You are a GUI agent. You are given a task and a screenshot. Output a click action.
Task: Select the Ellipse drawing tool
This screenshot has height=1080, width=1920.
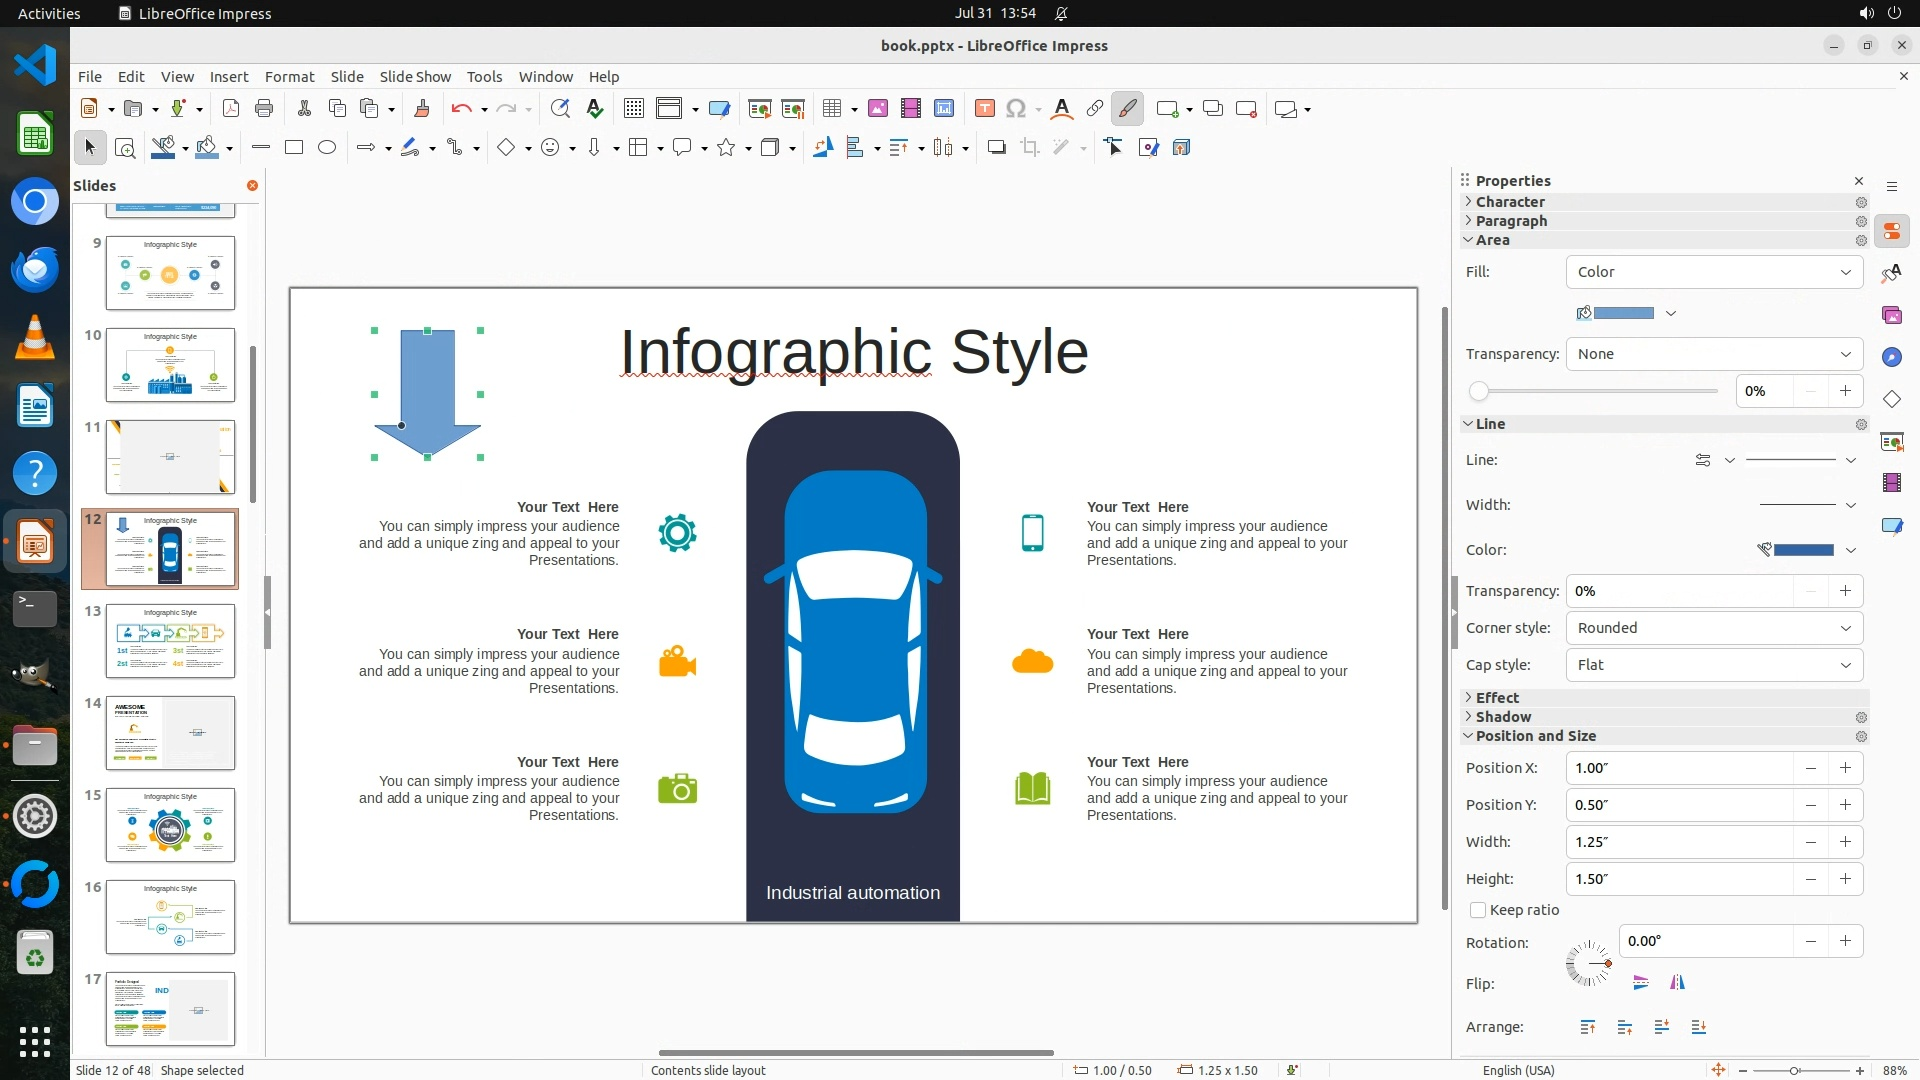[x=327, y=148]
